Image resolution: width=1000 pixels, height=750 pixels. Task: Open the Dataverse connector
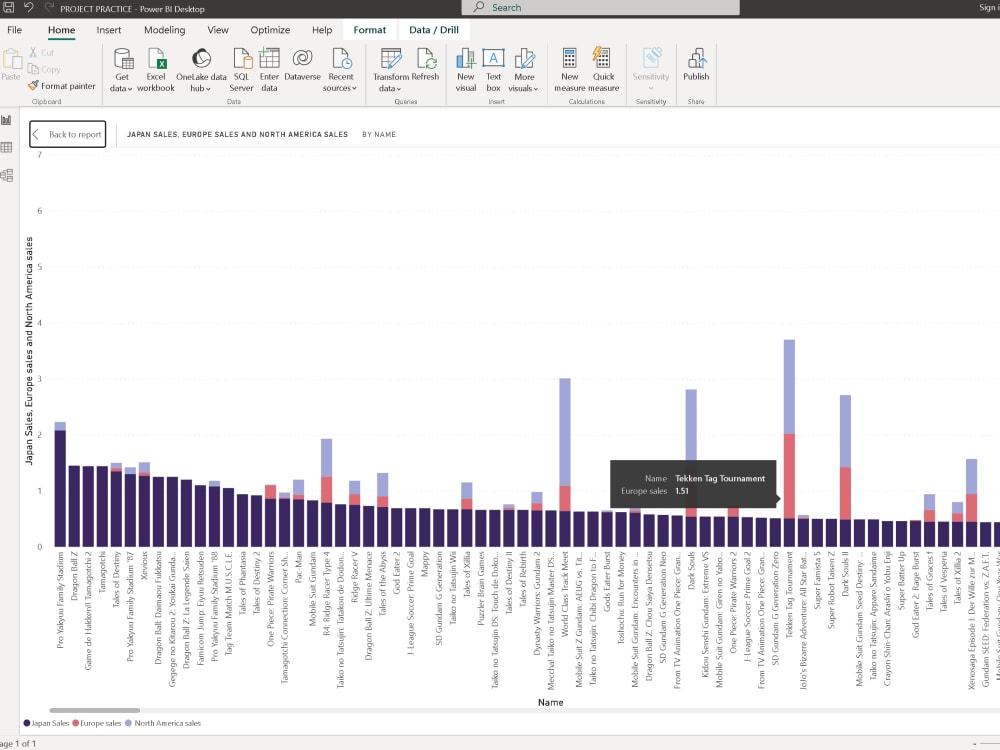tap(302, 68)
